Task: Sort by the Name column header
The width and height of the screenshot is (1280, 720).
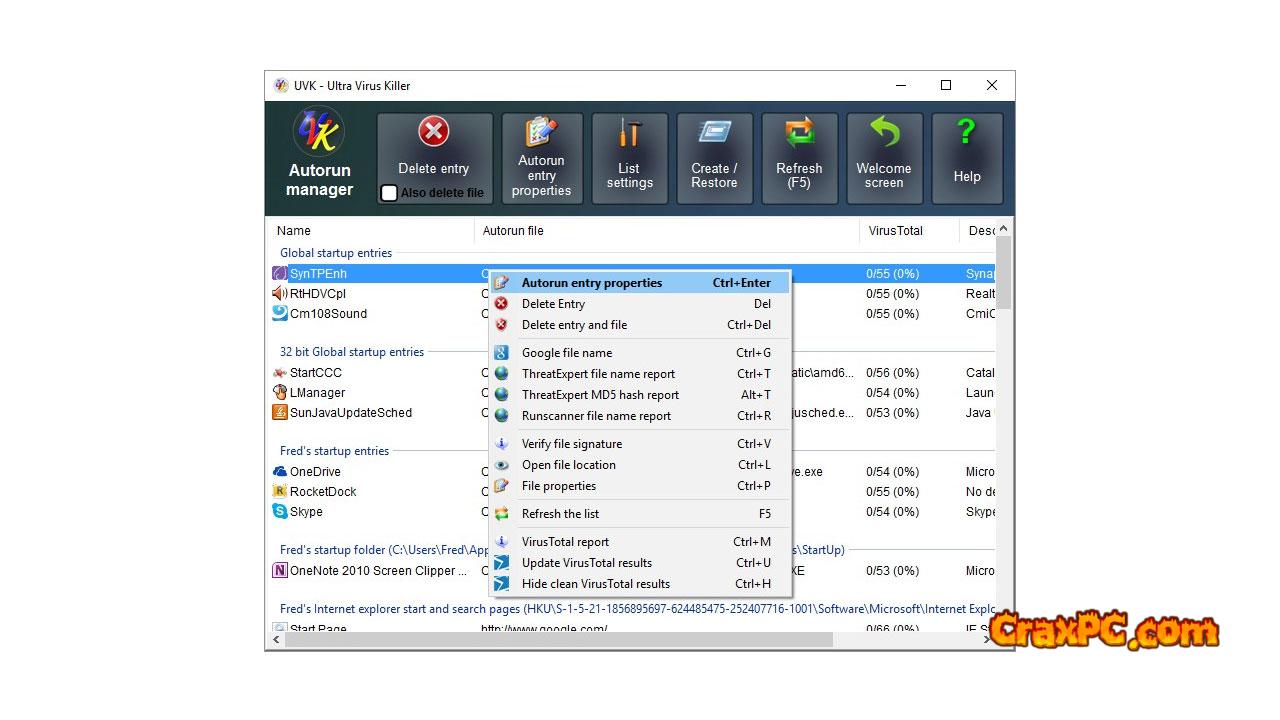Action: 294,231
